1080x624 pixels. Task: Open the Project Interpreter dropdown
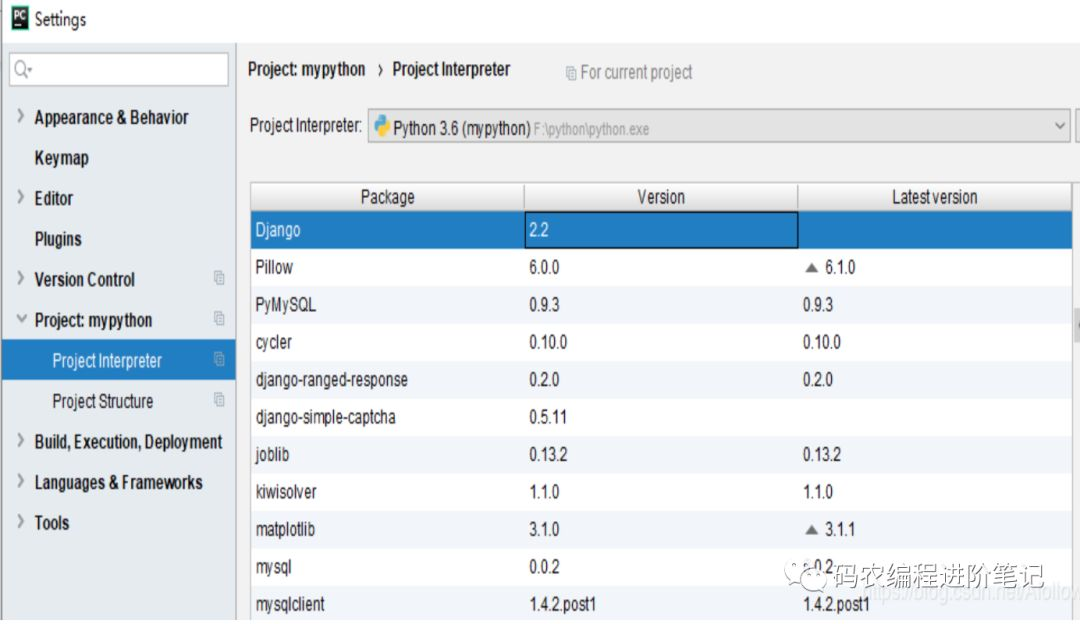(1060, 127)
